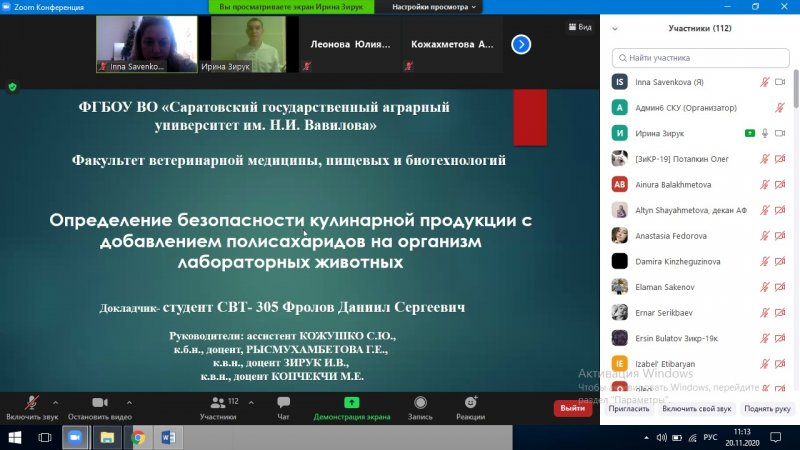Select participant Elaman Sakenov row

[698, 287]
